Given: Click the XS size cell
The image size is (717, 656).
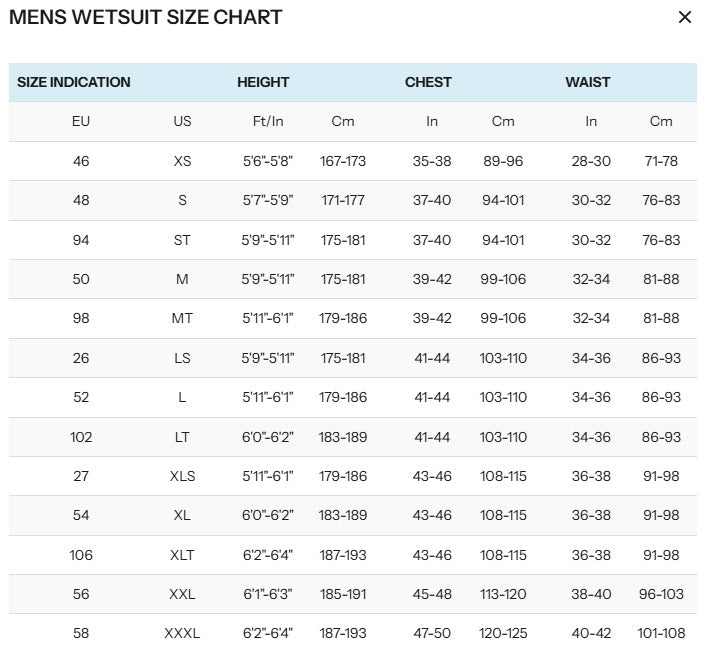Looking at the screenshot, I should pos(182,161).
